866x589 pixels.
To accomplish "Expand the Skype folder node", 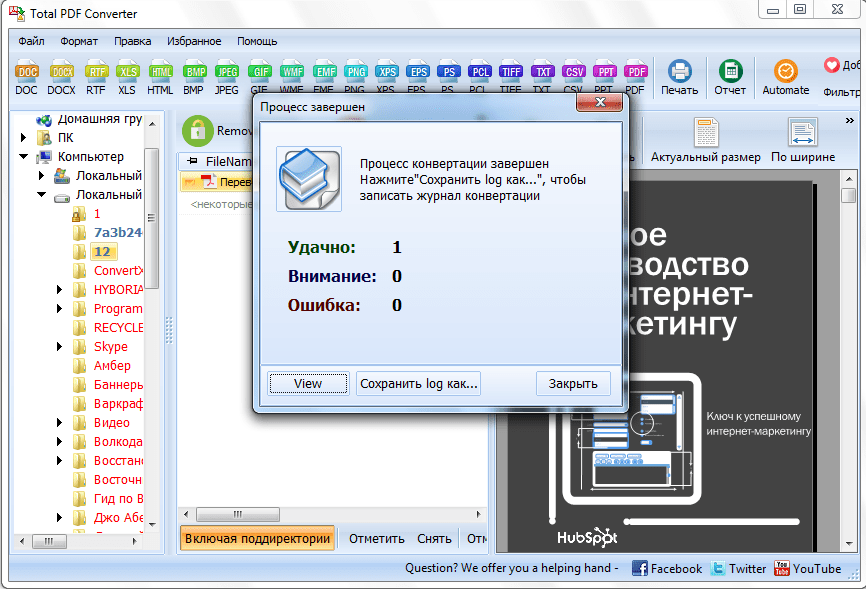I will tap(60, 347).
